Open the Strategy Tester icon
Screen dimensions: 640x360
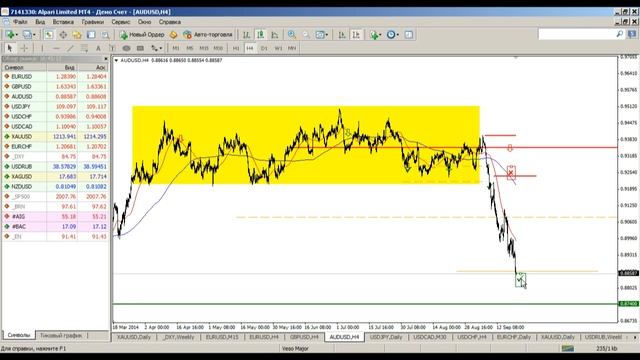point(105,35)
